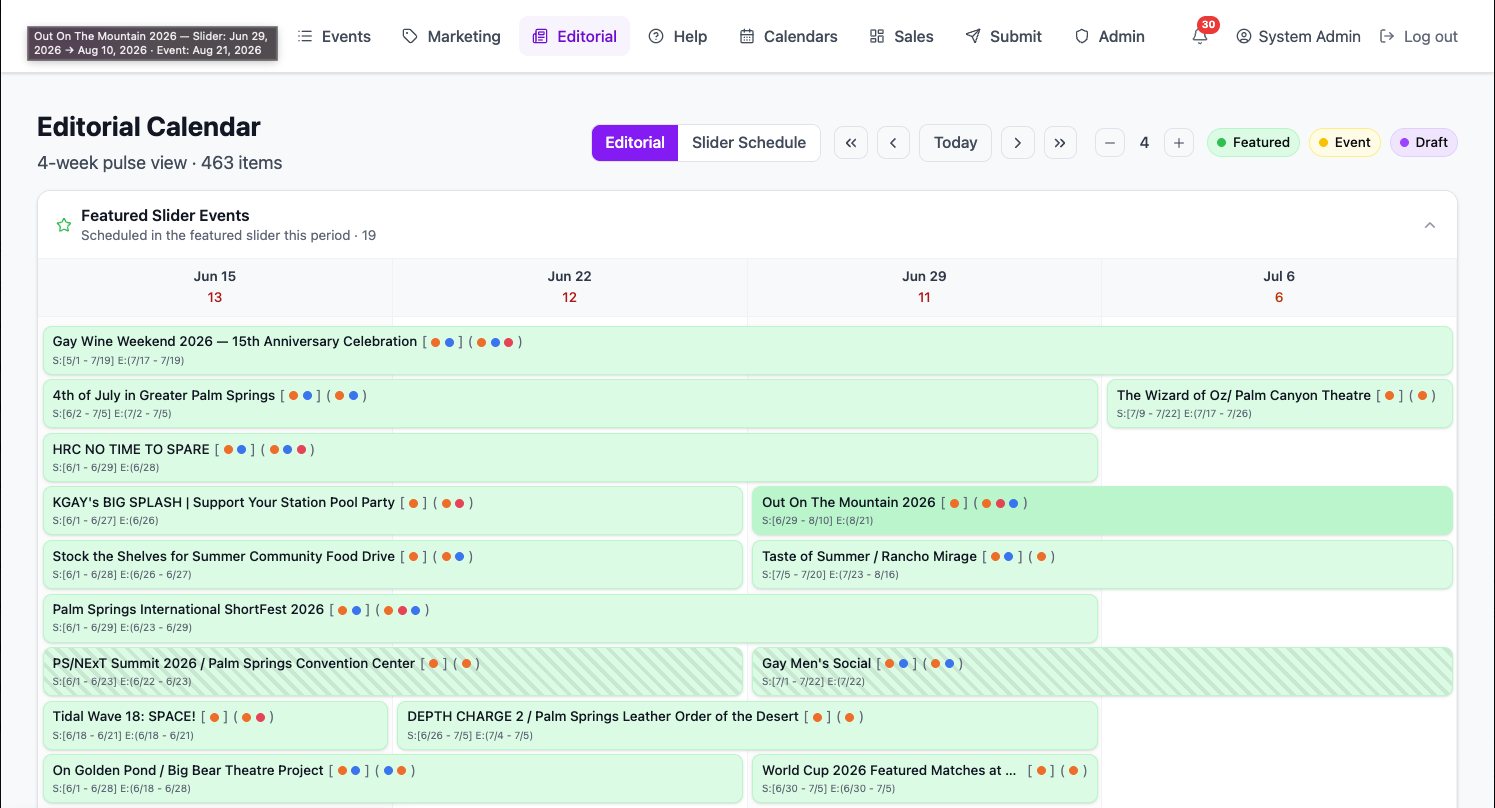
Task: Go to the Marketing section
Action: click(451, 36)
